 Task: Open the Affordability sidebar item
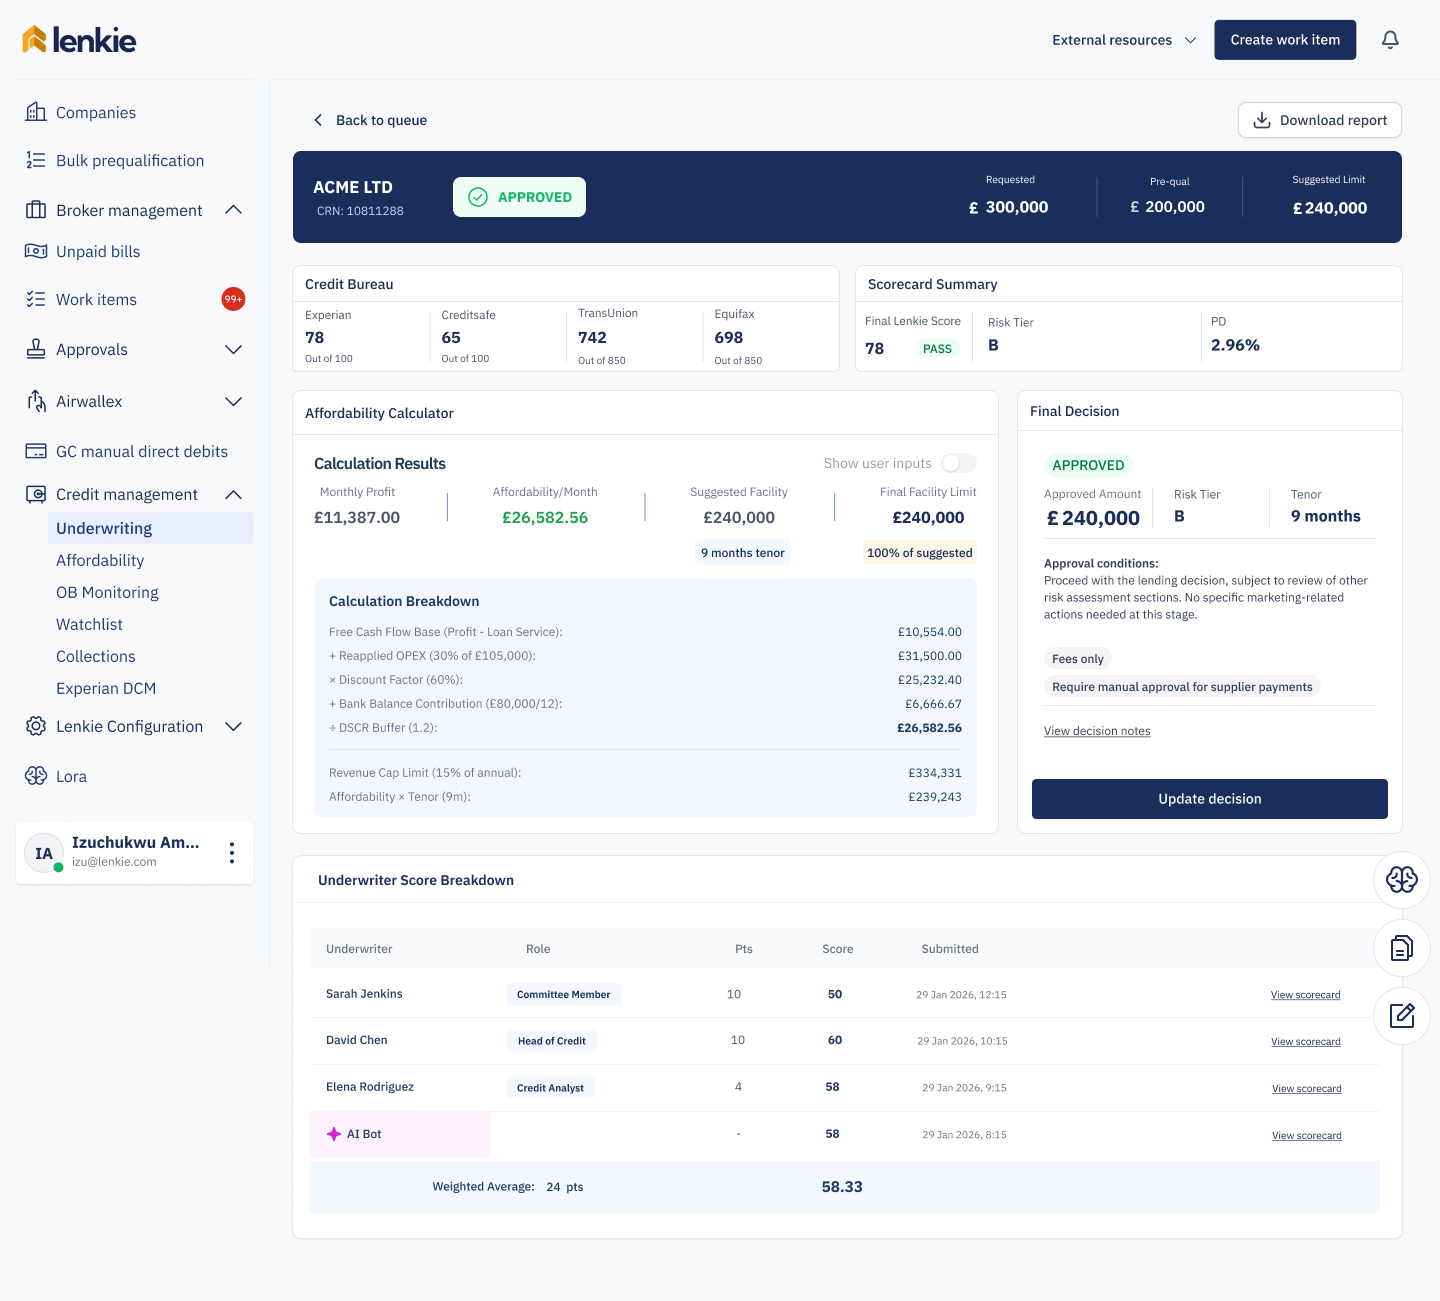coord(100,560)
